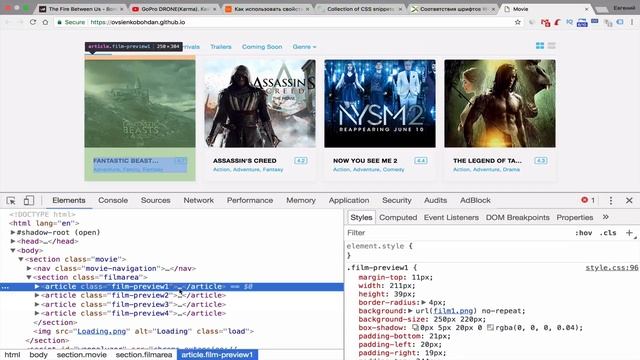Show more Styles sidebar tabs chevron
Viewport: 640px width, 360px height.
tap(606, 217)
